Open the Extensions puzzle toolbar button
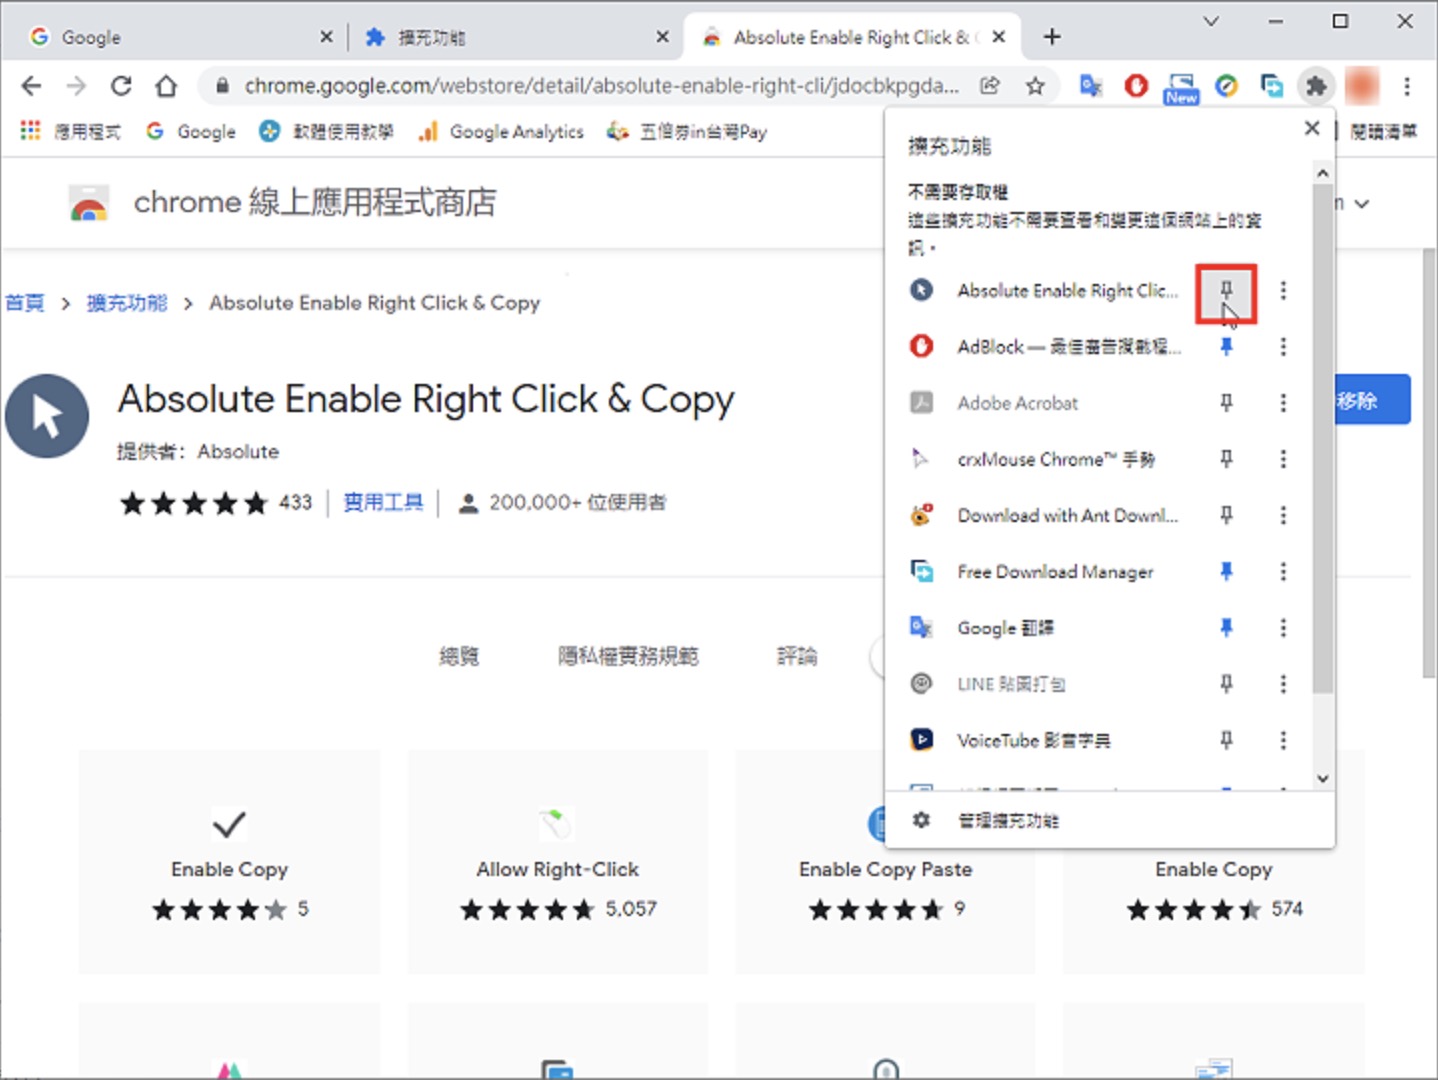1438x1080 pixels. (1316, 86)
